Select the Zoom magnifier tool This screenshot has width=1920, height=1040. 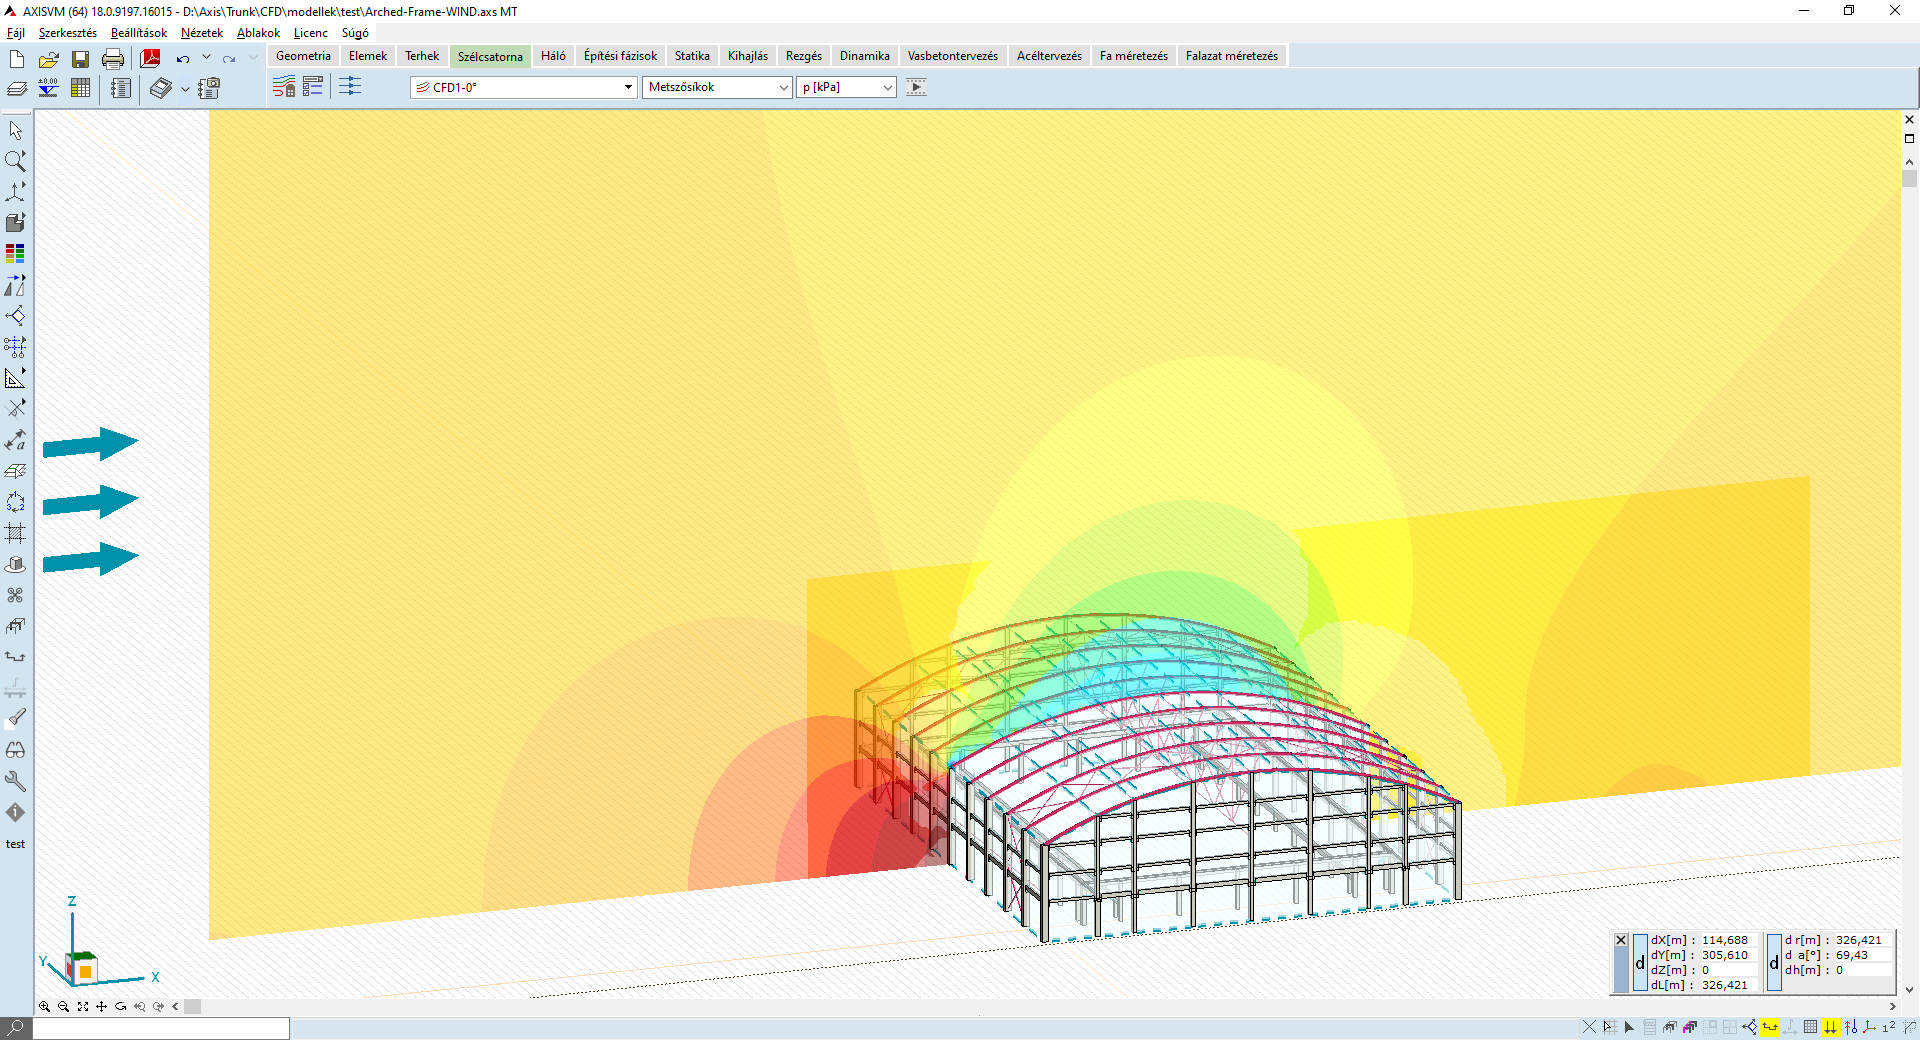[x=15, y=161]
